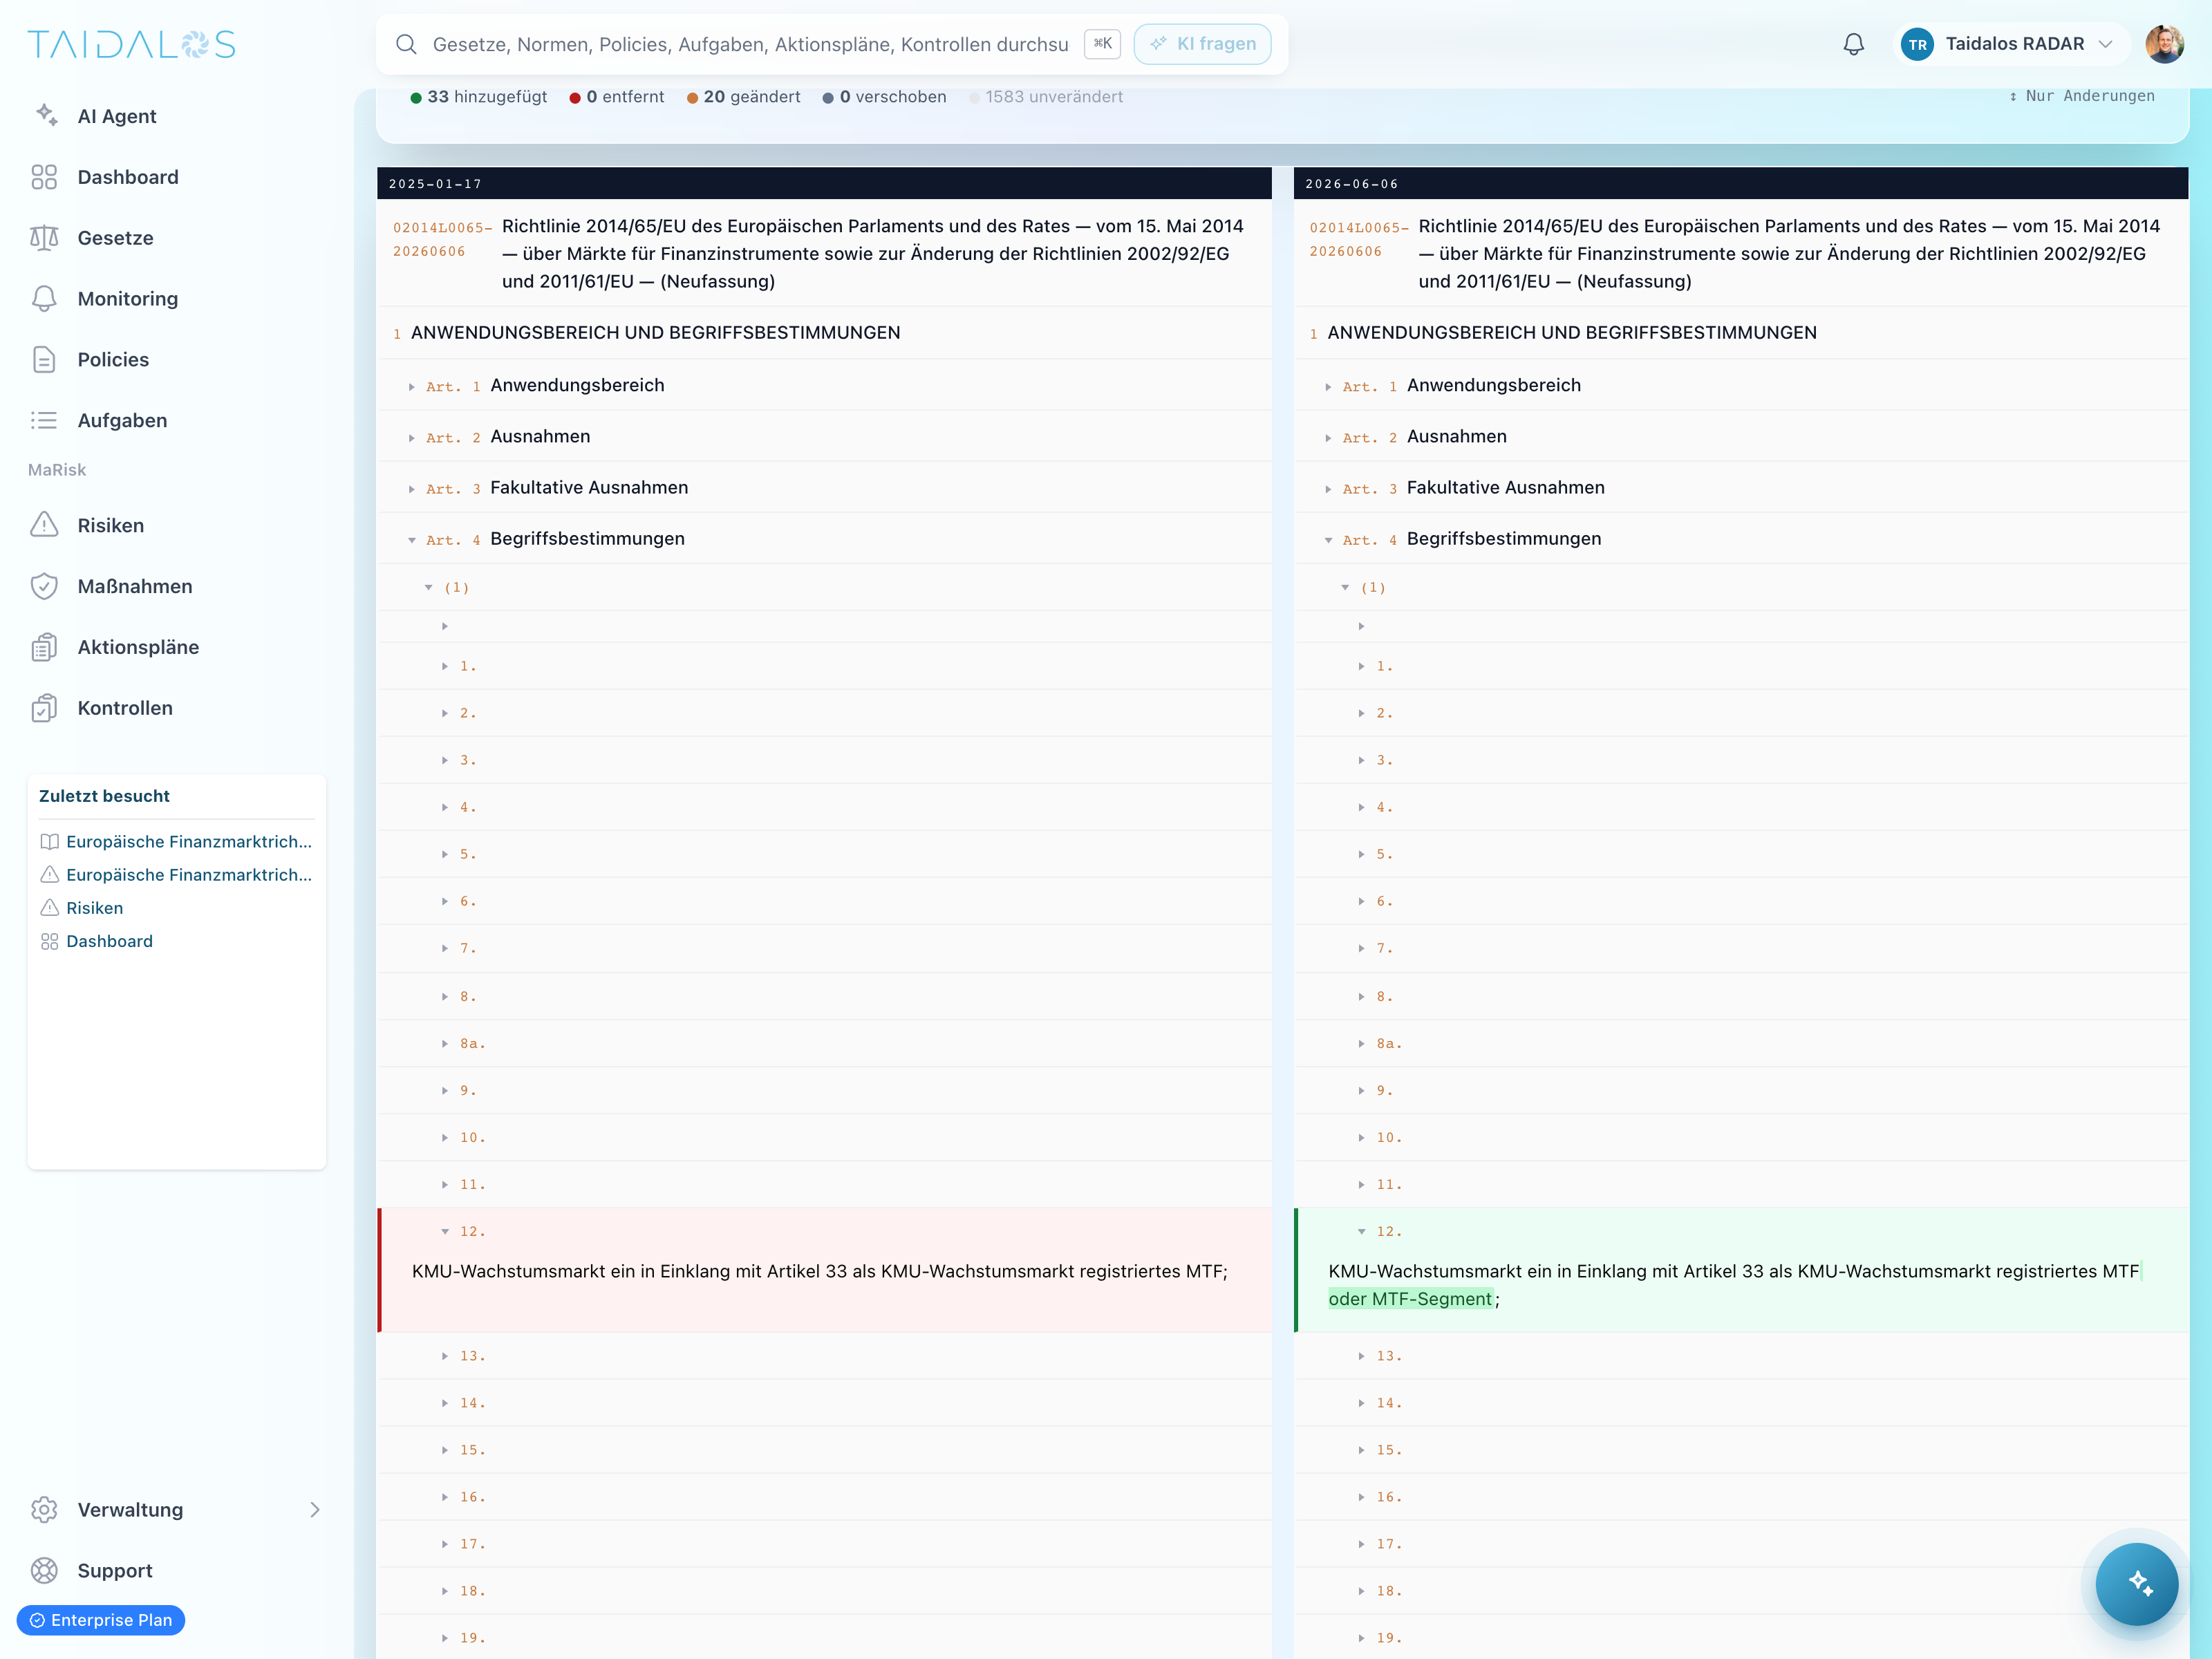Expand item 1. in the right pane
The image size is (2212, 1659).
click(x=1361, y=667)
